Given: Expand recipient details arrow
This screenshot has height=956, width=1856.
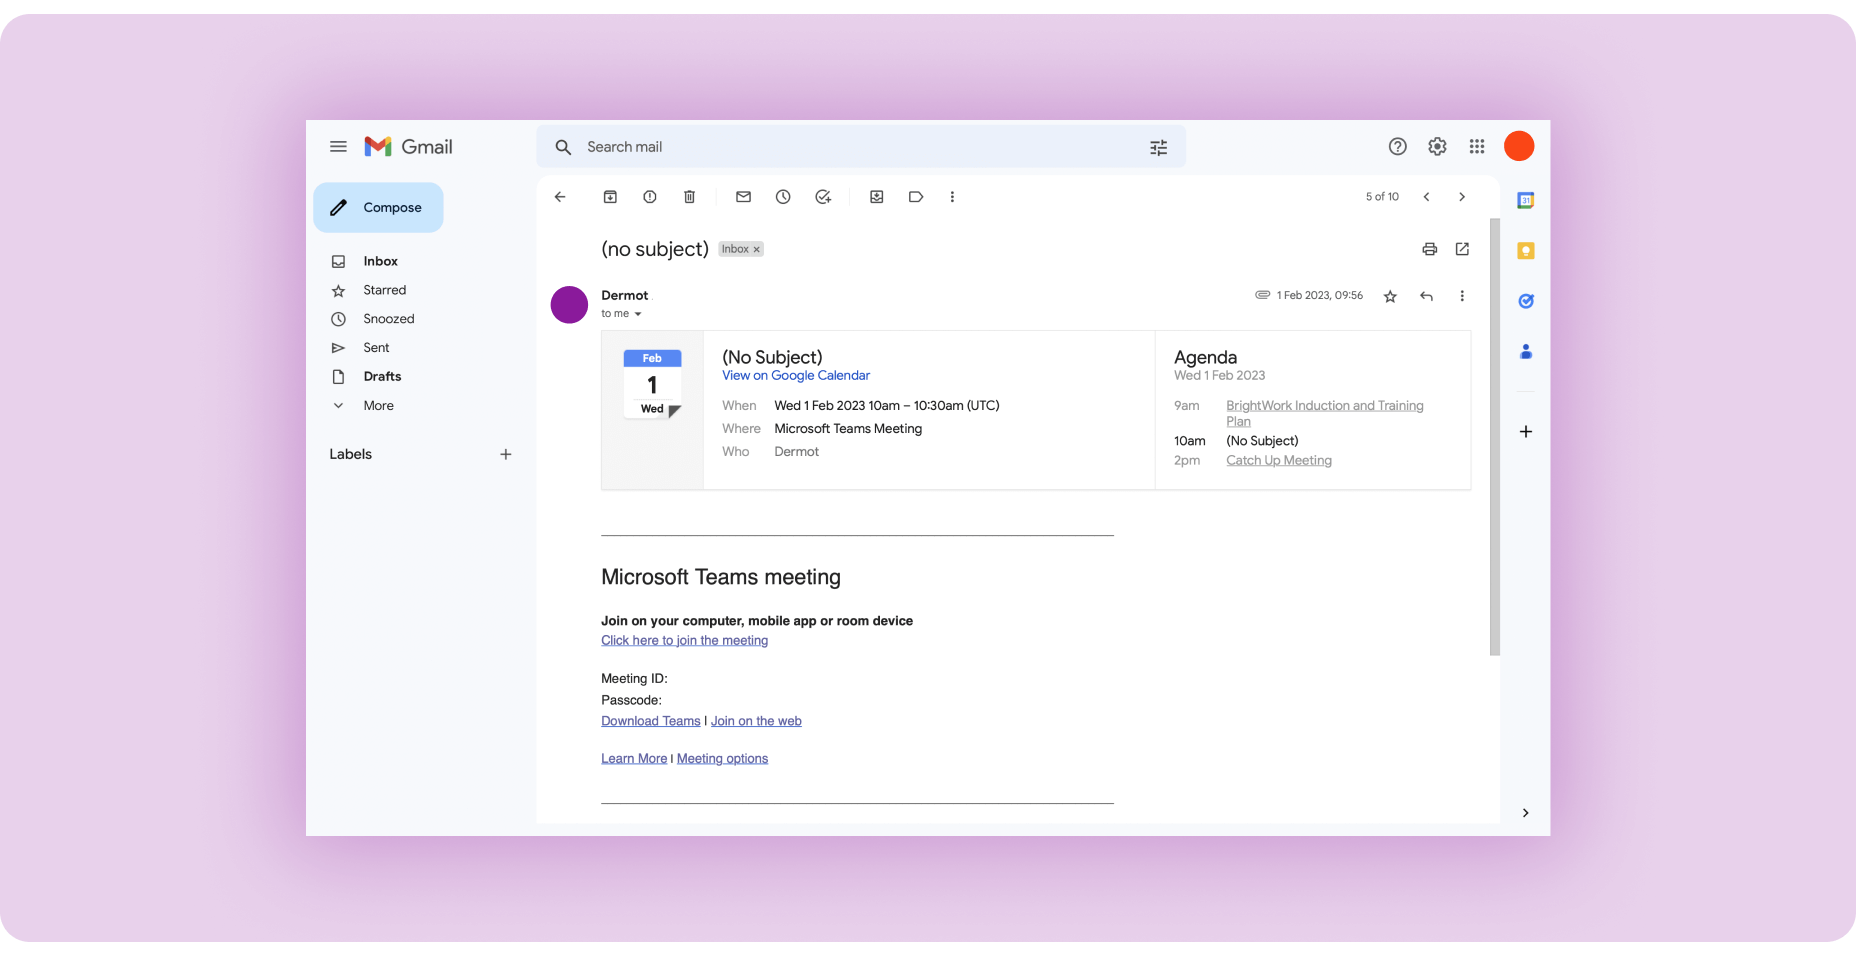Looking at the screenshot, I should (x=638, y=314).
